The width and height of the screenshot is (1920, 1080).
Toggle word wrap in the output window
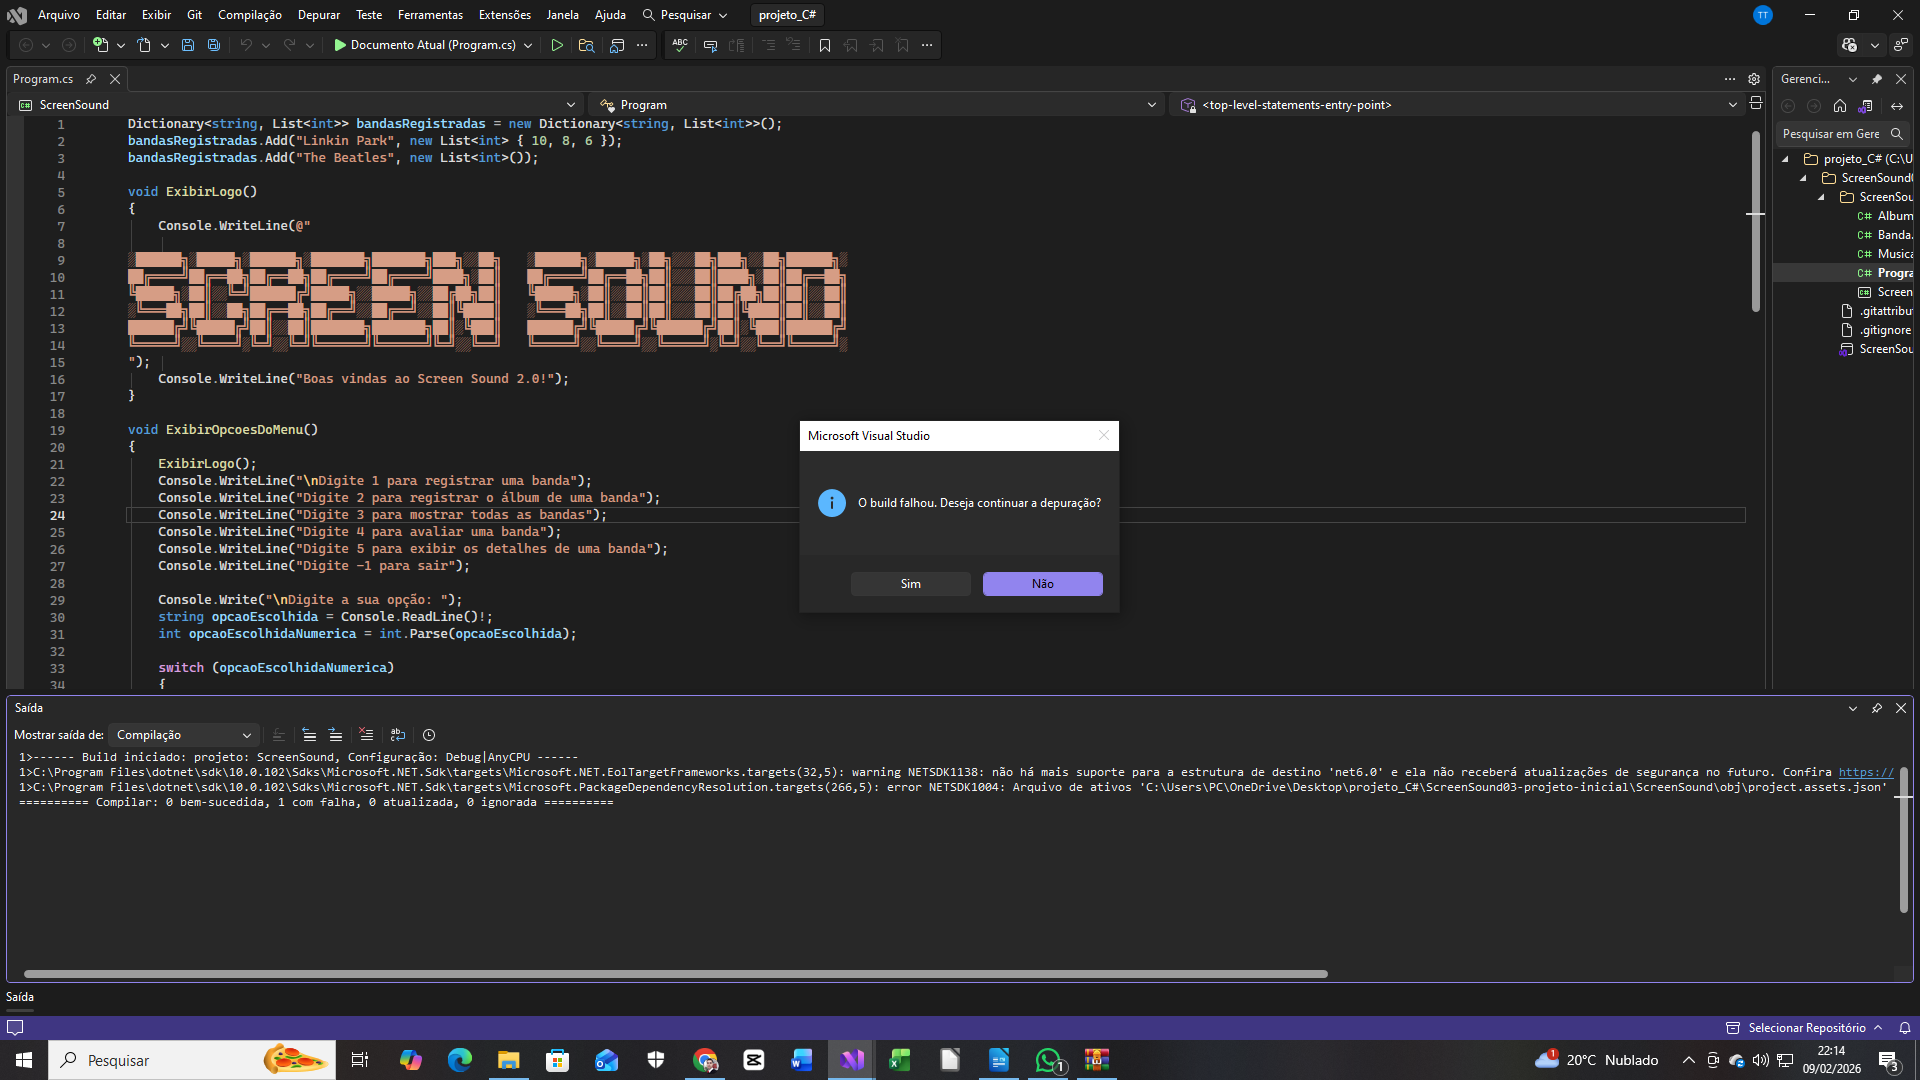coord(398,735)
